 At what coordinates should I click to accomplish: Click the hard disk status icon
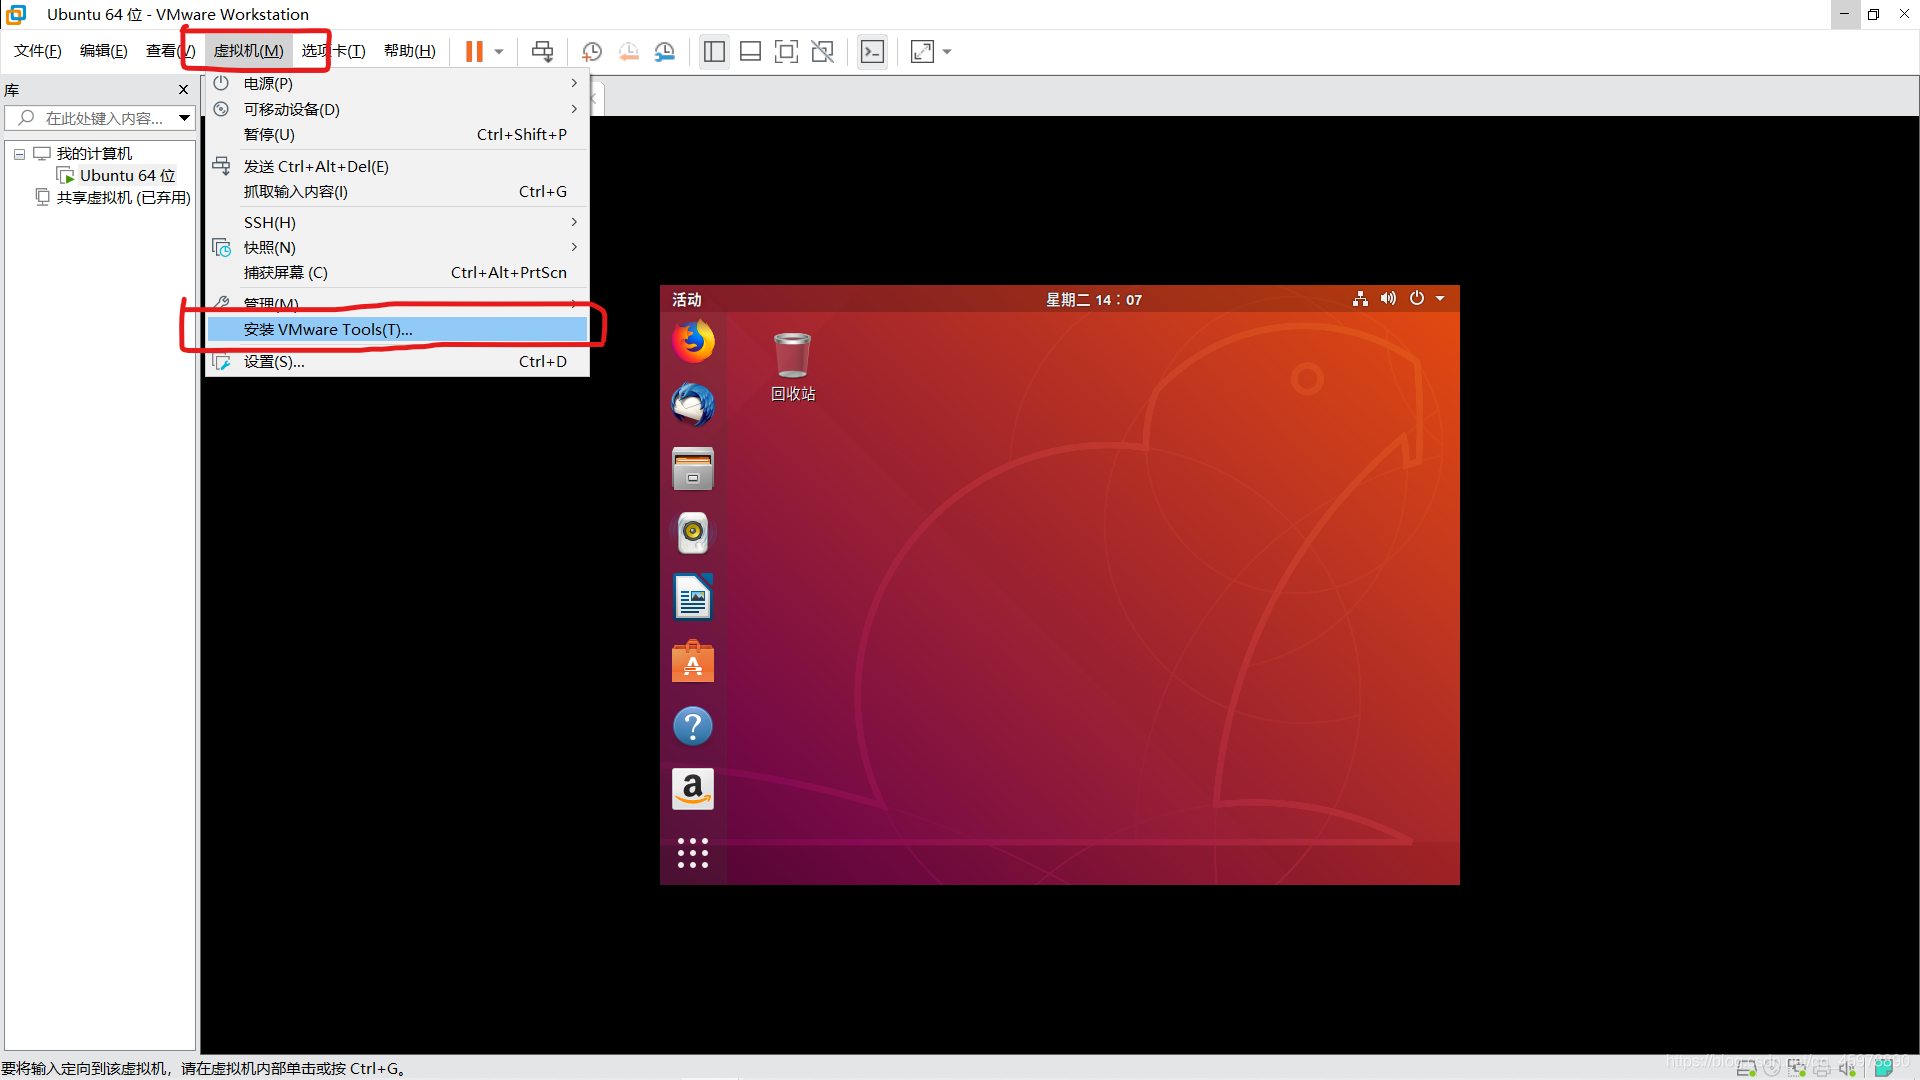(x=1746, y=1068)
